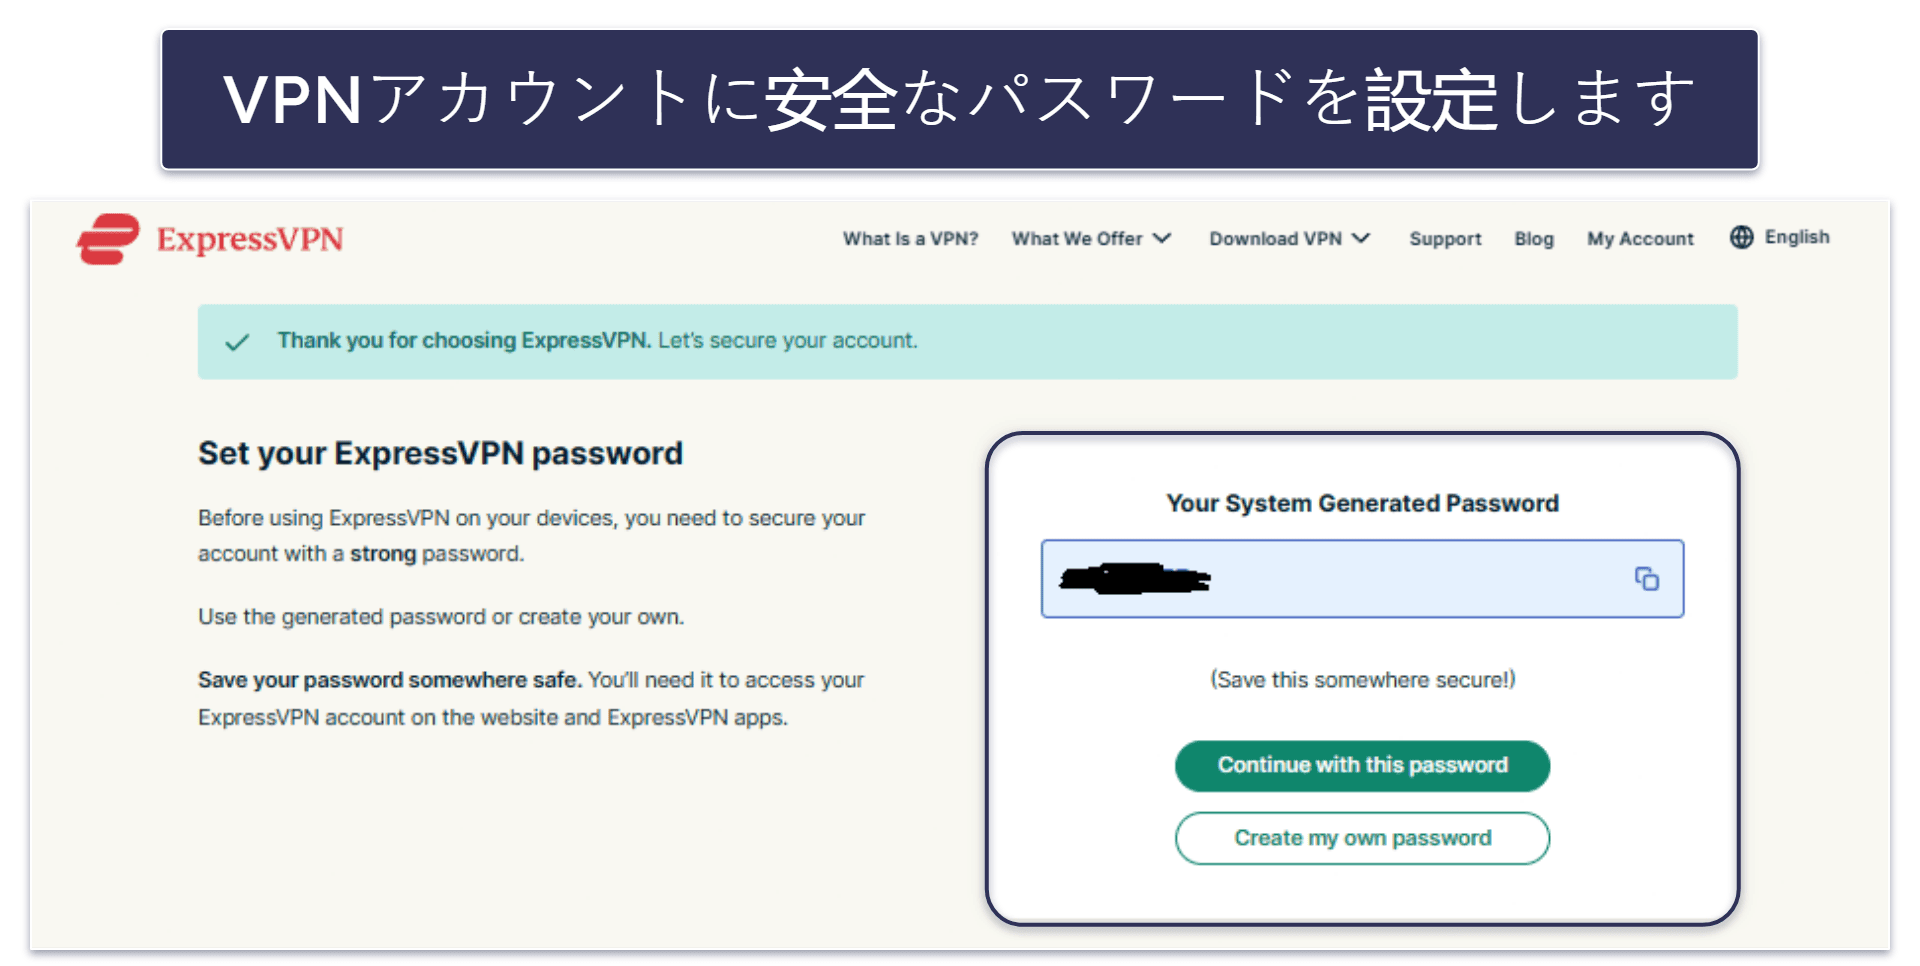Click the ExpressVPN wordmark

(x=250, y=239)
